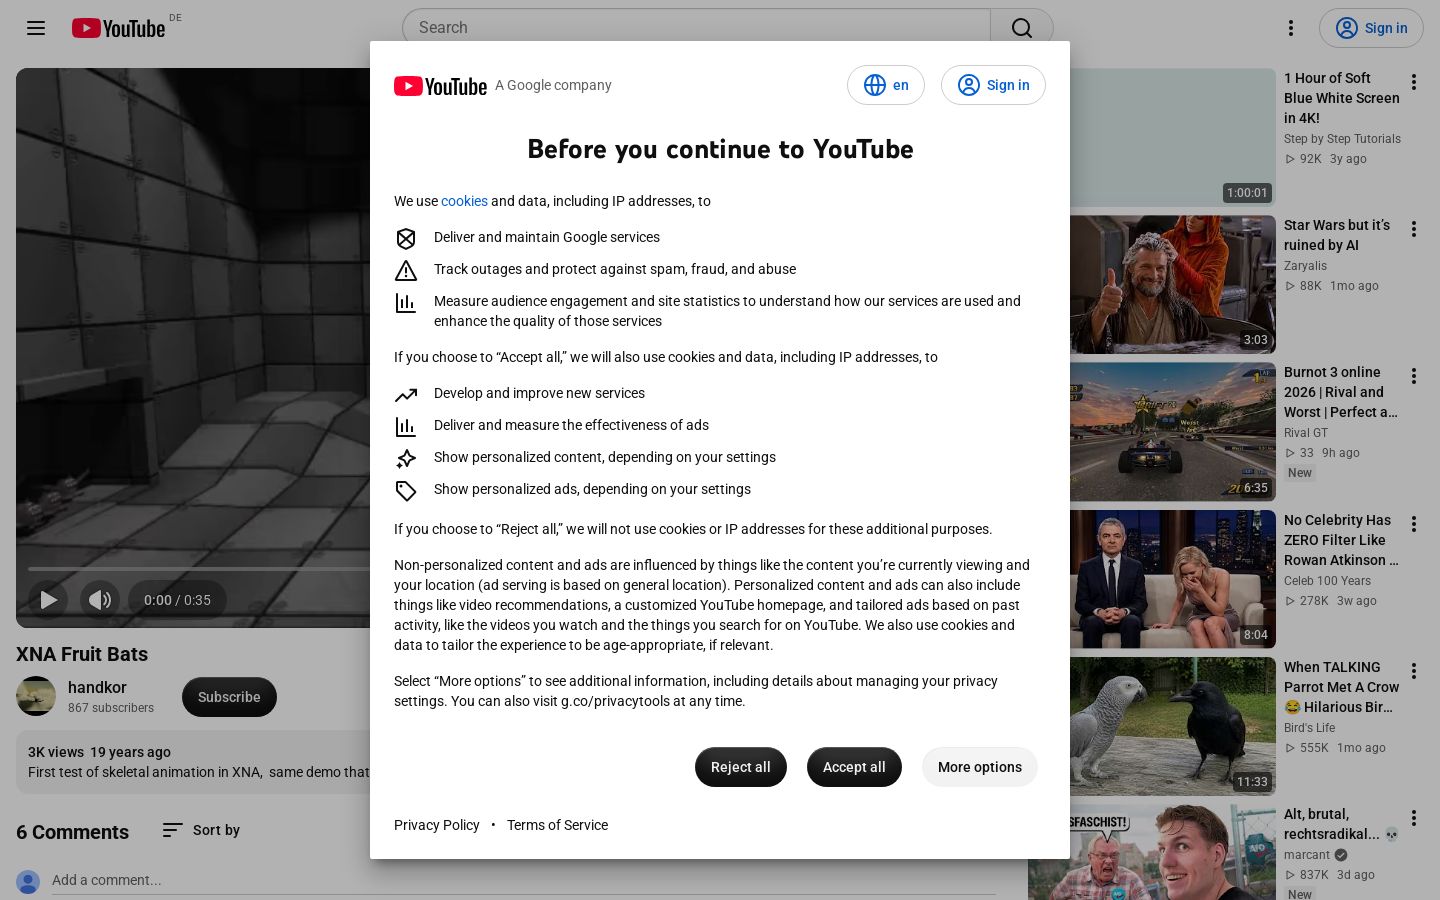The image size is (1440, 900).
Task: Click the '867 subscribers' text
Action: (x=111, y=708)
